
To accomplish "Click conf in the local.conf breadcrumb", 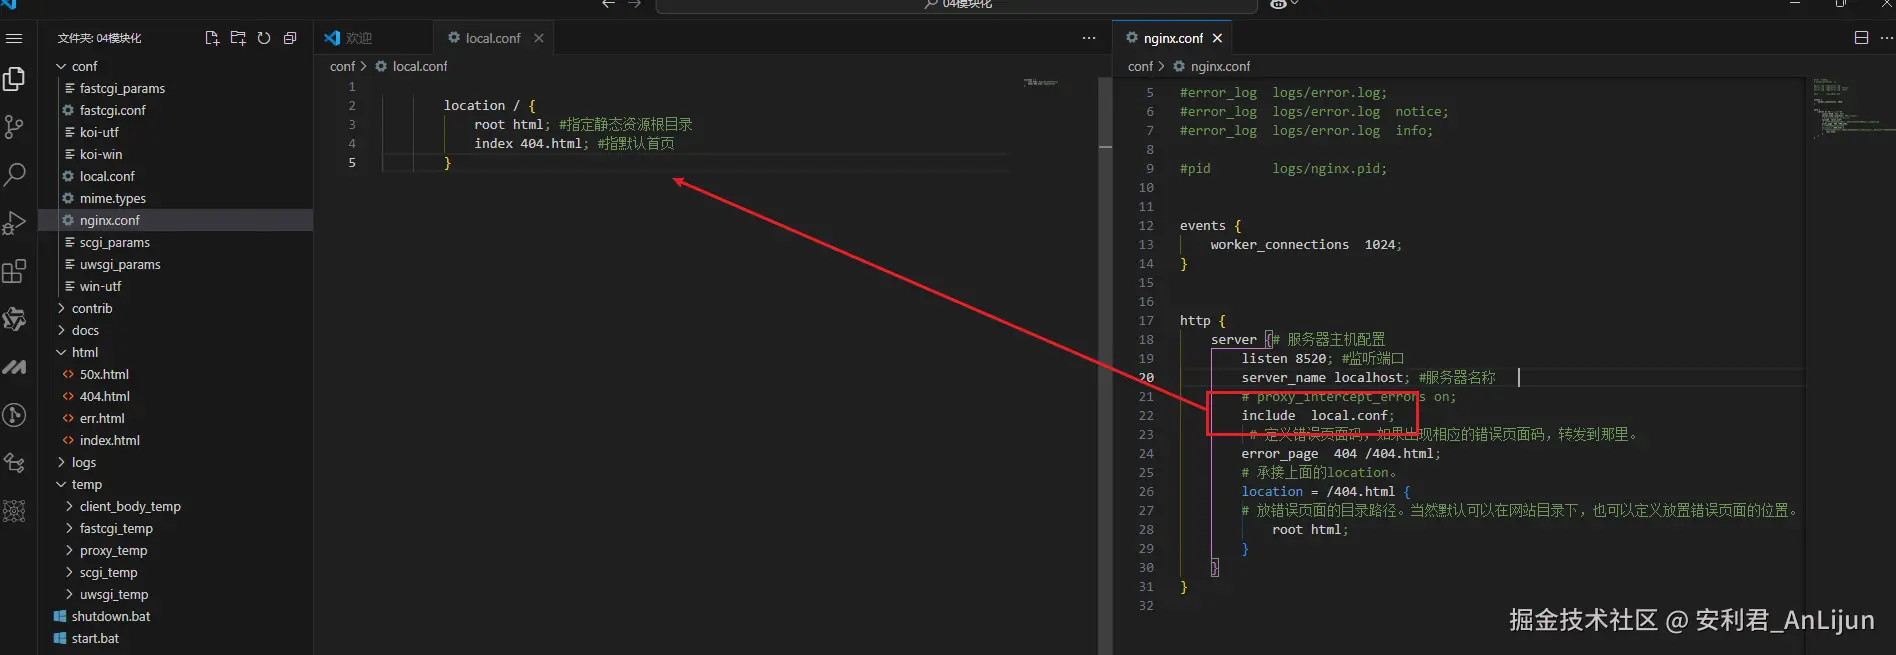I will coord(342,66).
